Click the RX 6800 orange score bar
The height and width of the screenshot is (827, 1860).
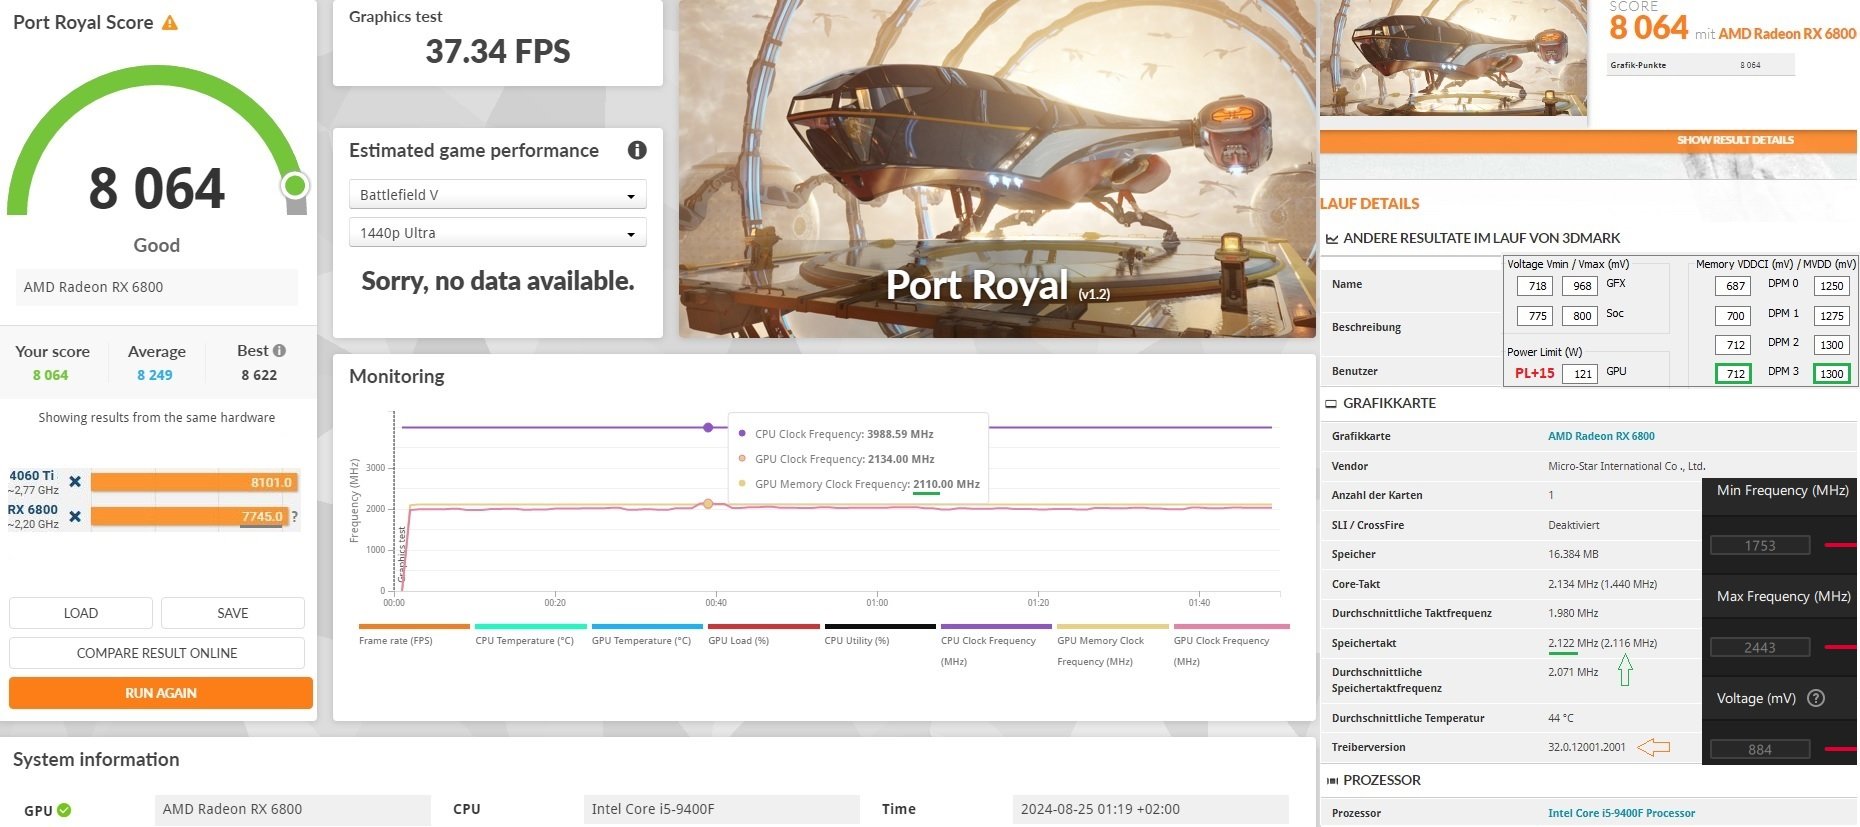(190, 516)
